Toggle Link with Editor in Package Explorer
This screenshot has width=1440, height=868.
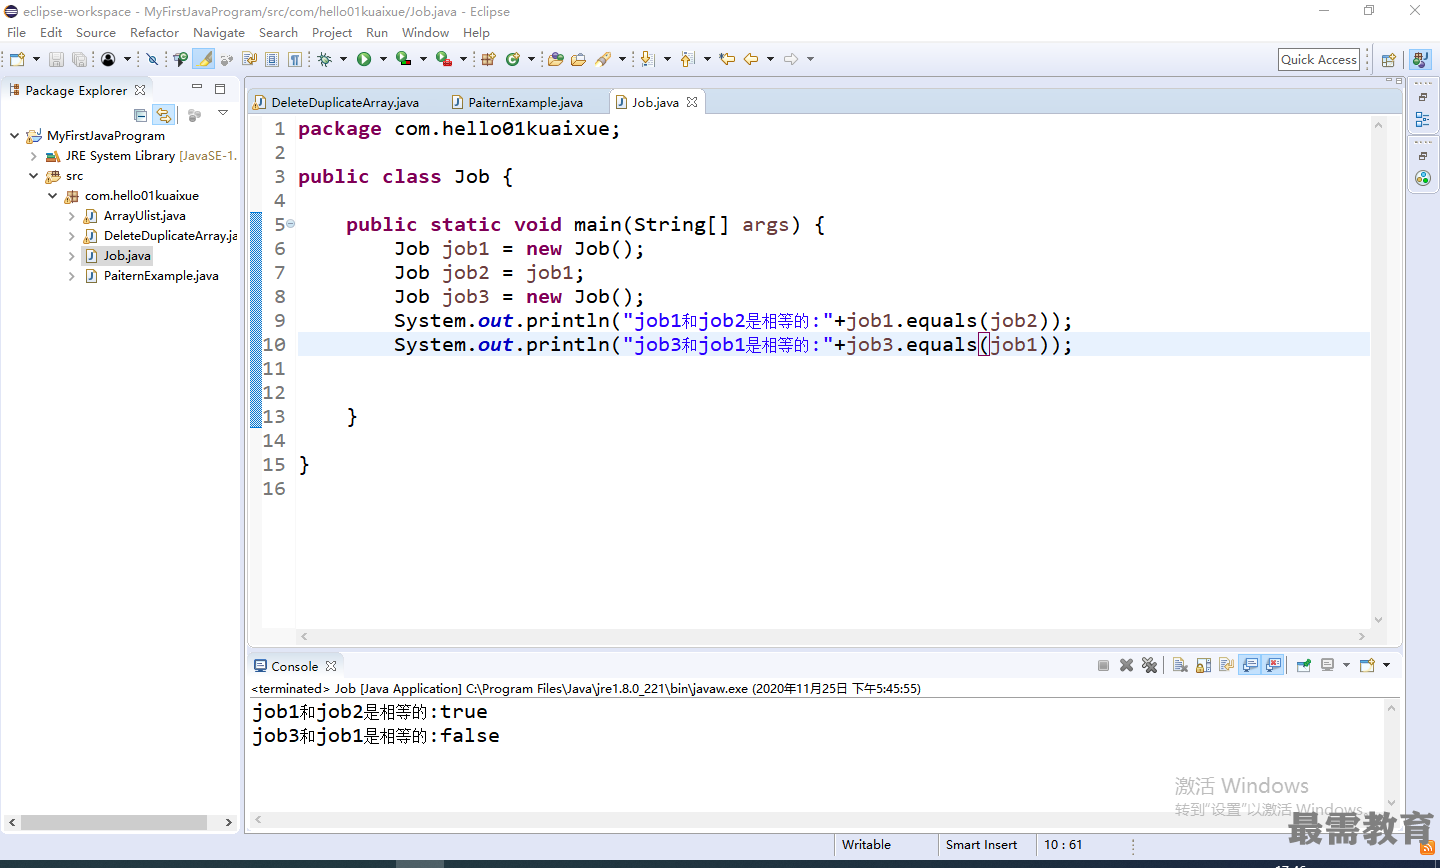[x=164, y=115]
